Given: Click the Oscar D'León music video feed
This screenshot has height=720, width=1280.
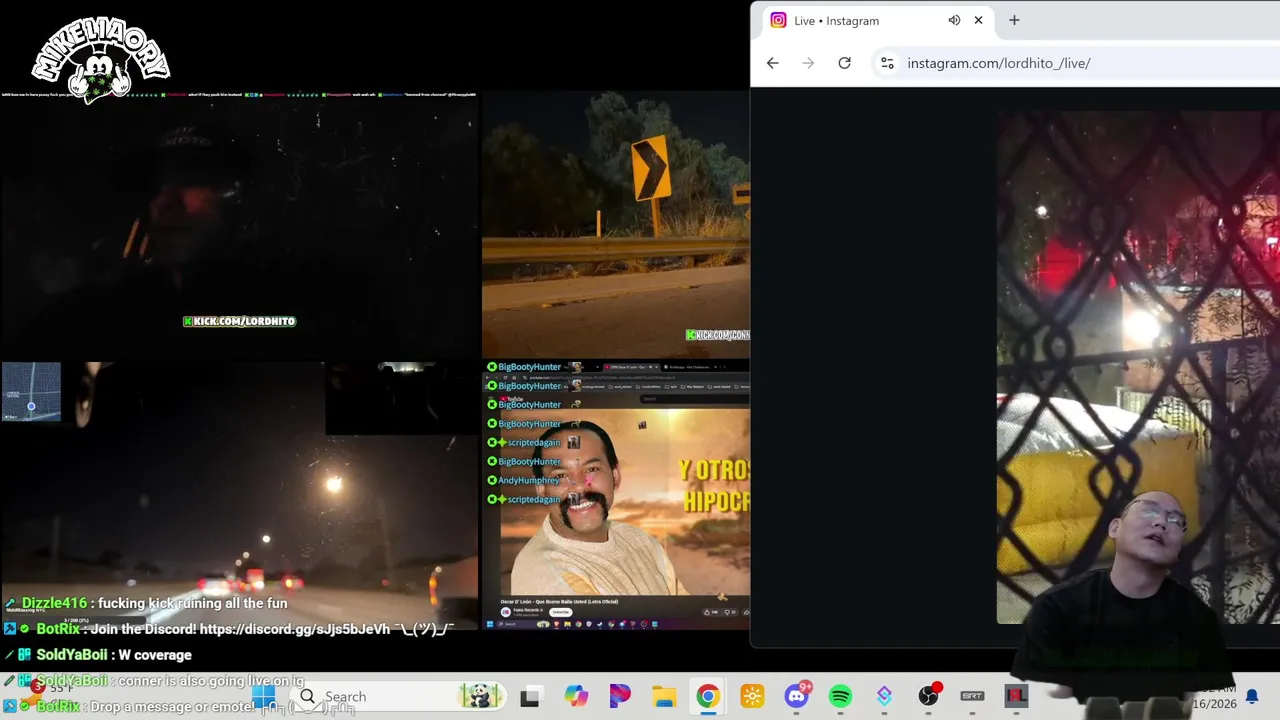Looking at the screenshot, I should 617,495.
